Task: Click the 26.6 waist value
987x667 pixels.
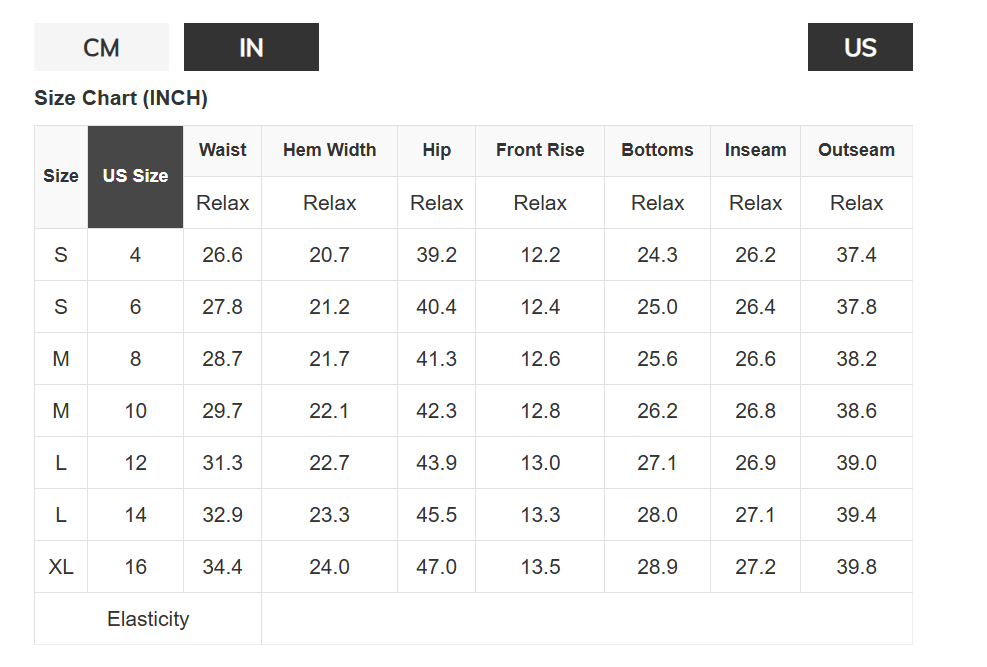Action: point(222,255)
